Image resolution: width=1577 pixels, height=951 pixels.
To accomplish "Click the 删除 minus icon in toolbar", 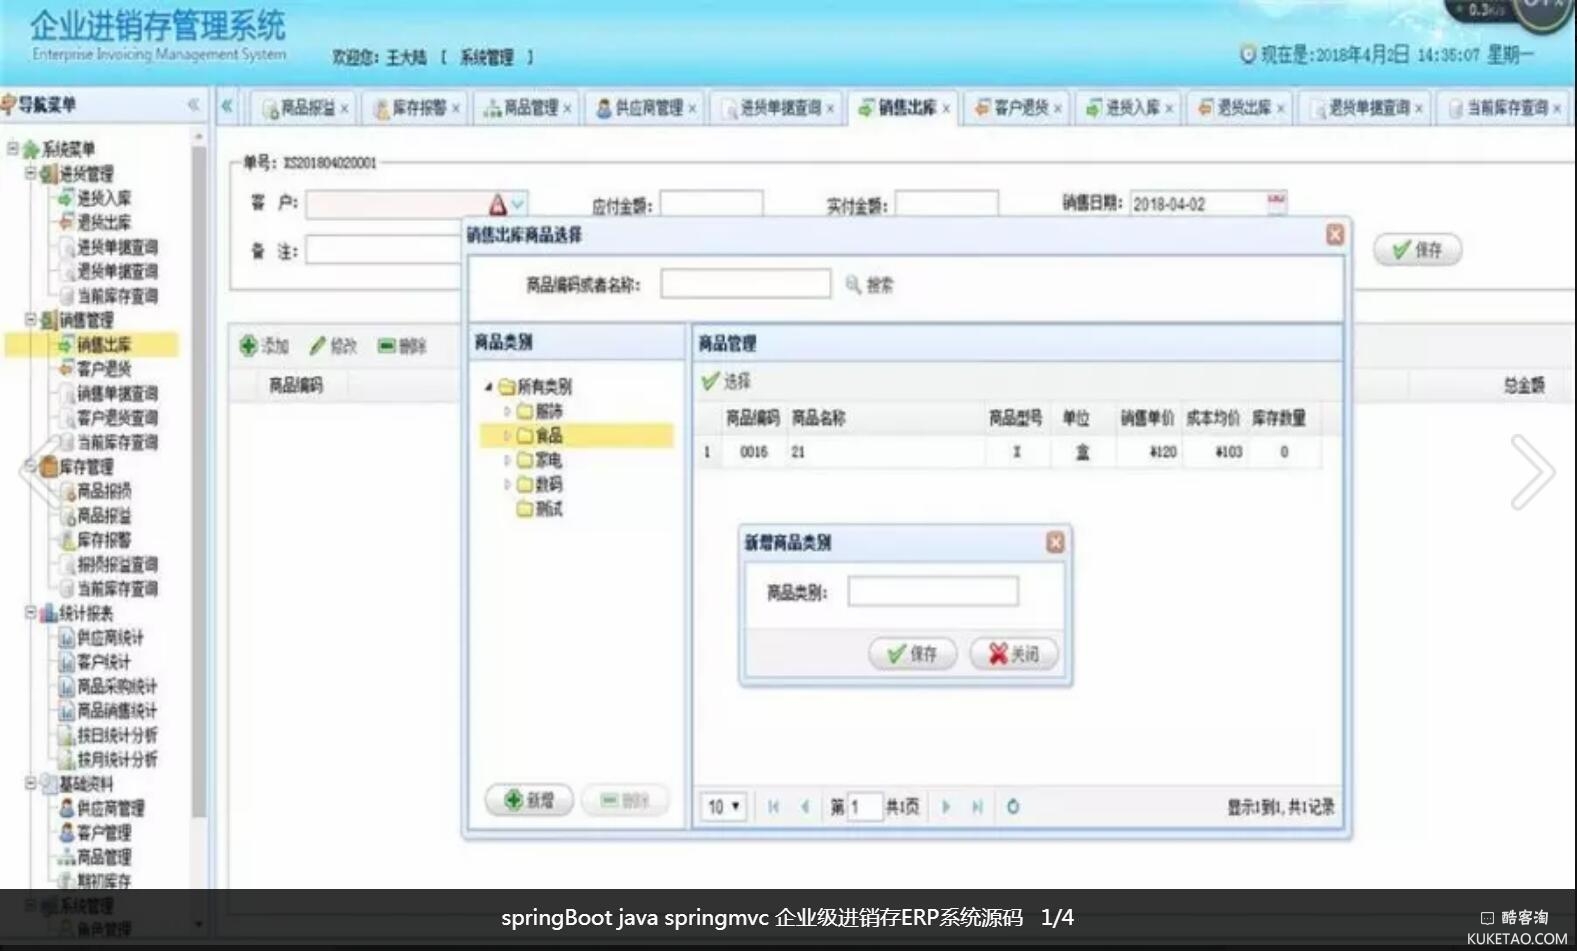I will pos(387,346).
